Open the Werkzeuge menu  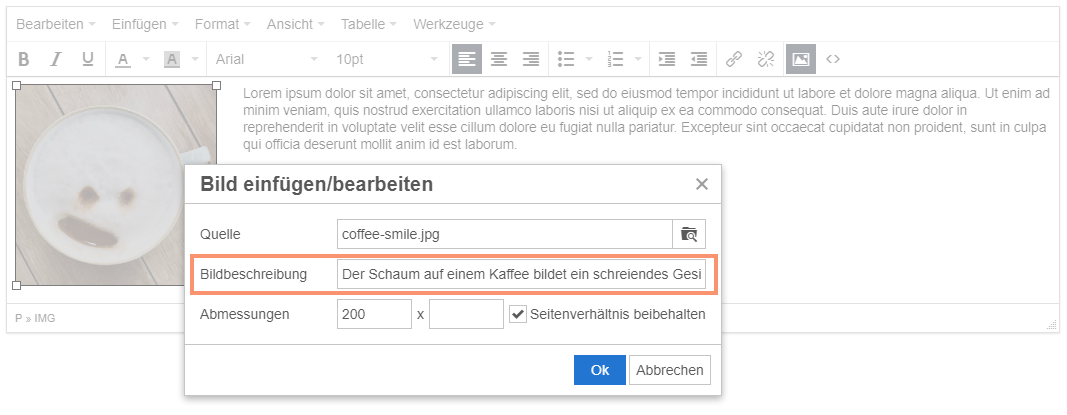point(454,24)
